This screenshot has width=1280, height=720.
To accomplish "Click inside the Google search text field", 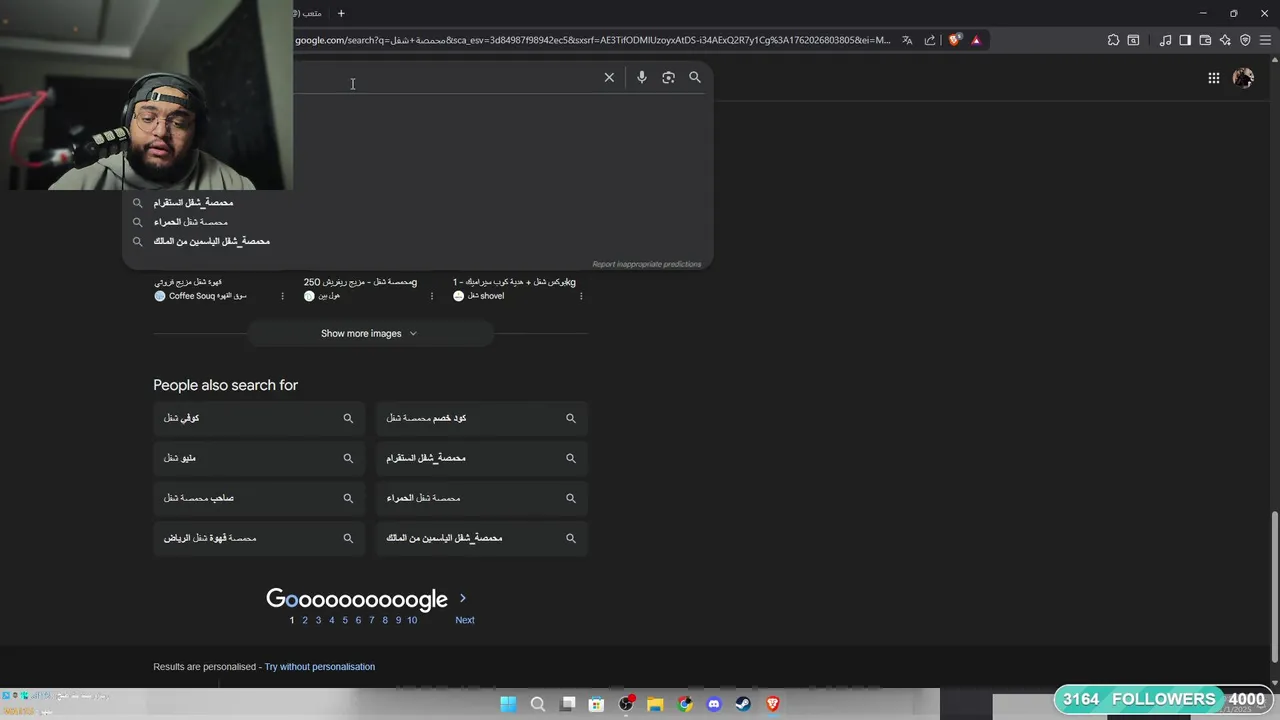I will tap(445, 78).
